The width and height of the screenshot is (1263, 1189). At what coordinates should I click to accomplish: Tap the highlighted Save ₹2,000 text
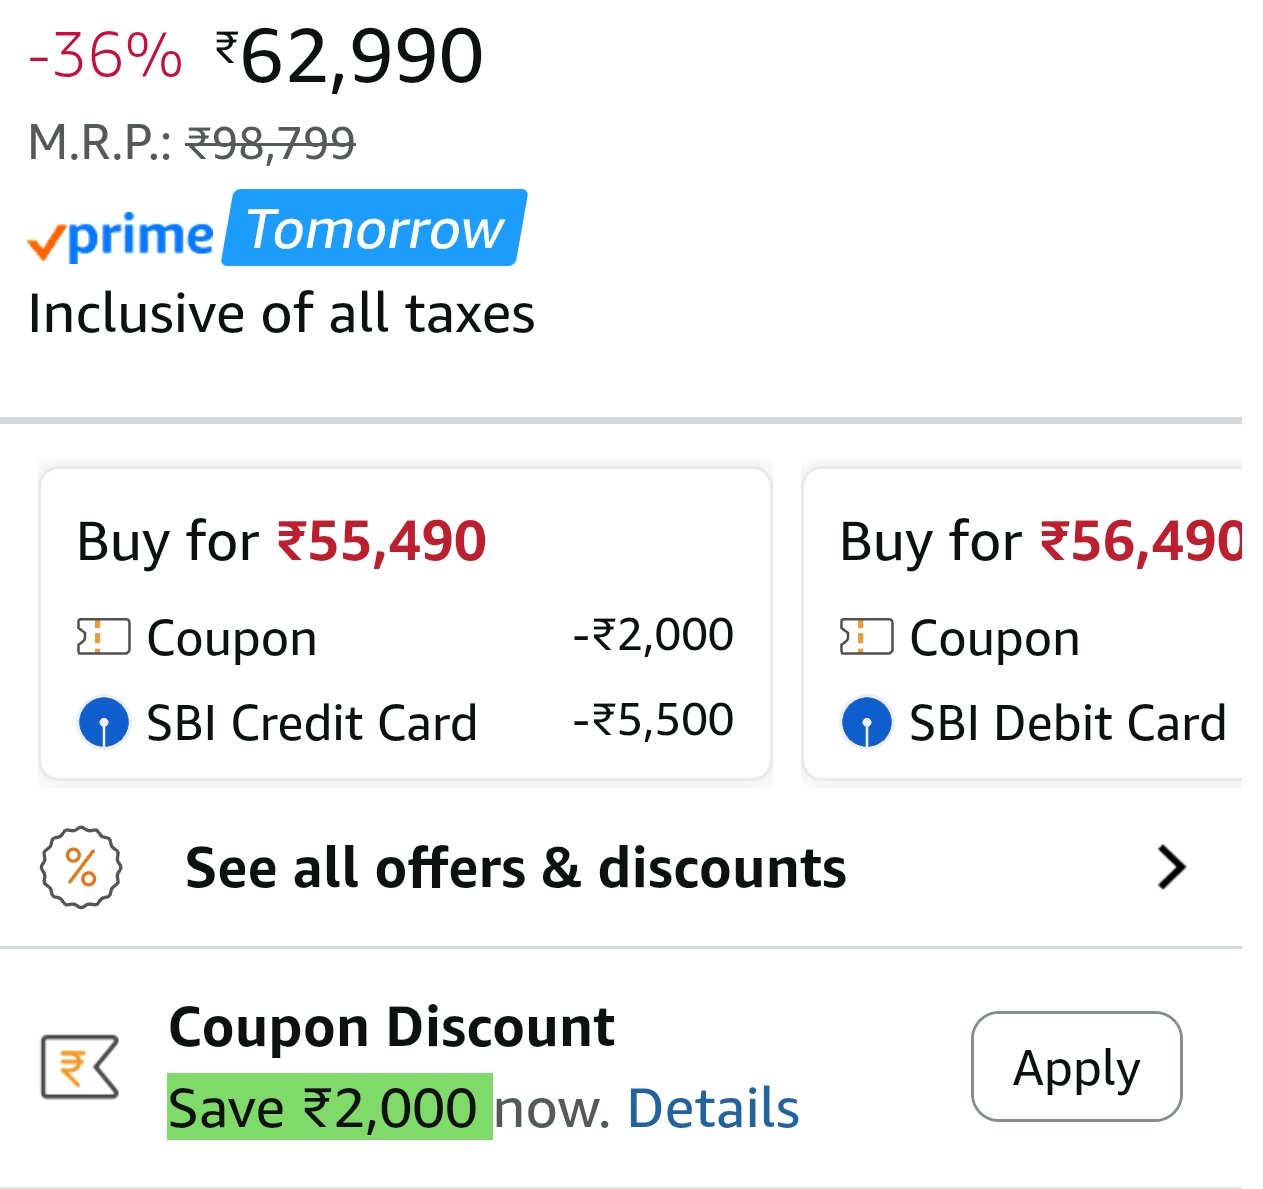[329, 1108]
